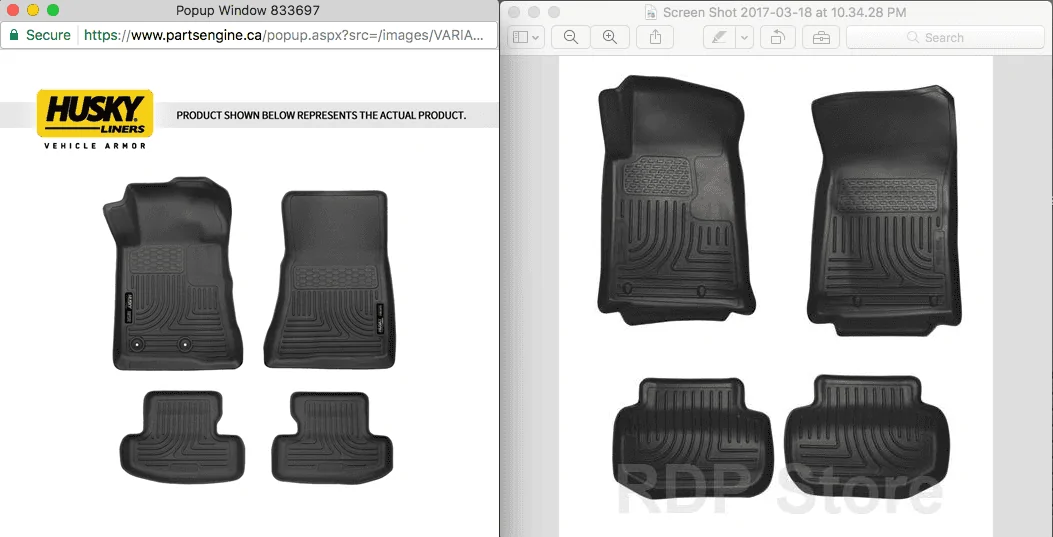Open the Preview sidebar view menu
Image resolution: width=1053 pixels, height=537 pixels.
tap(526, 38)
